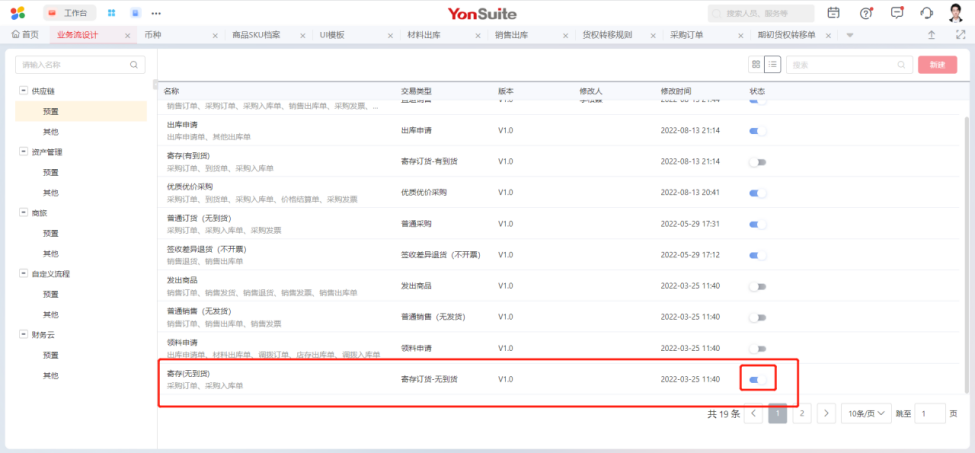This screenshot has height=453, width=975.
Task: Enable status switch for 发出商品 row
Action: point(757,286)
